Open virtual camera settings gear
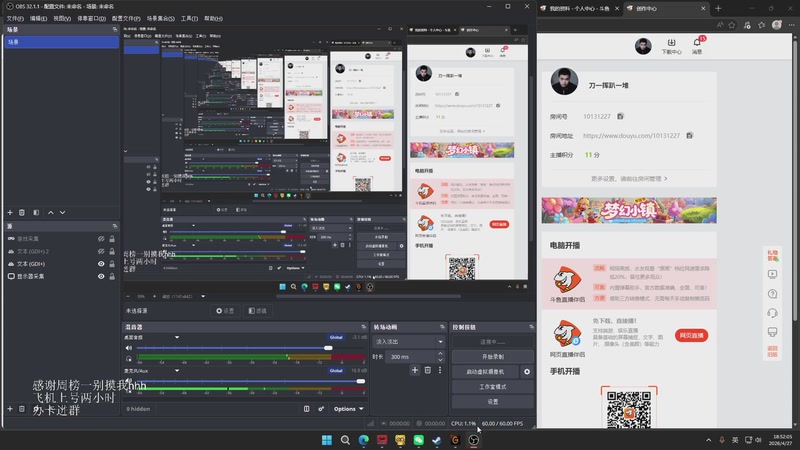Image resolution: width=800 pixels, height=450 pixels. [x=527, y=372]
